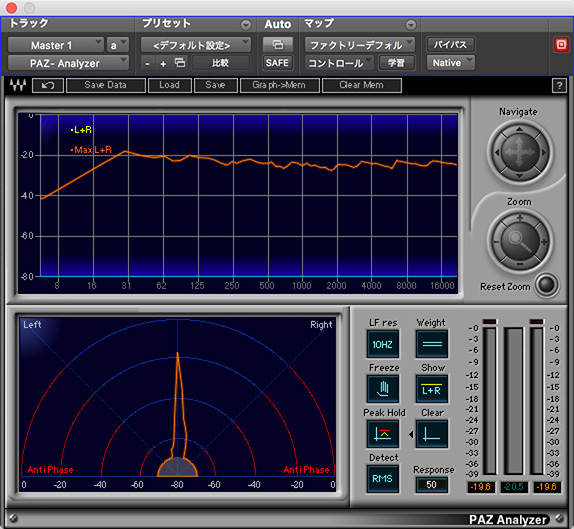
Task: Click the Undo arrow button
Action: click(x=48, y=85)
